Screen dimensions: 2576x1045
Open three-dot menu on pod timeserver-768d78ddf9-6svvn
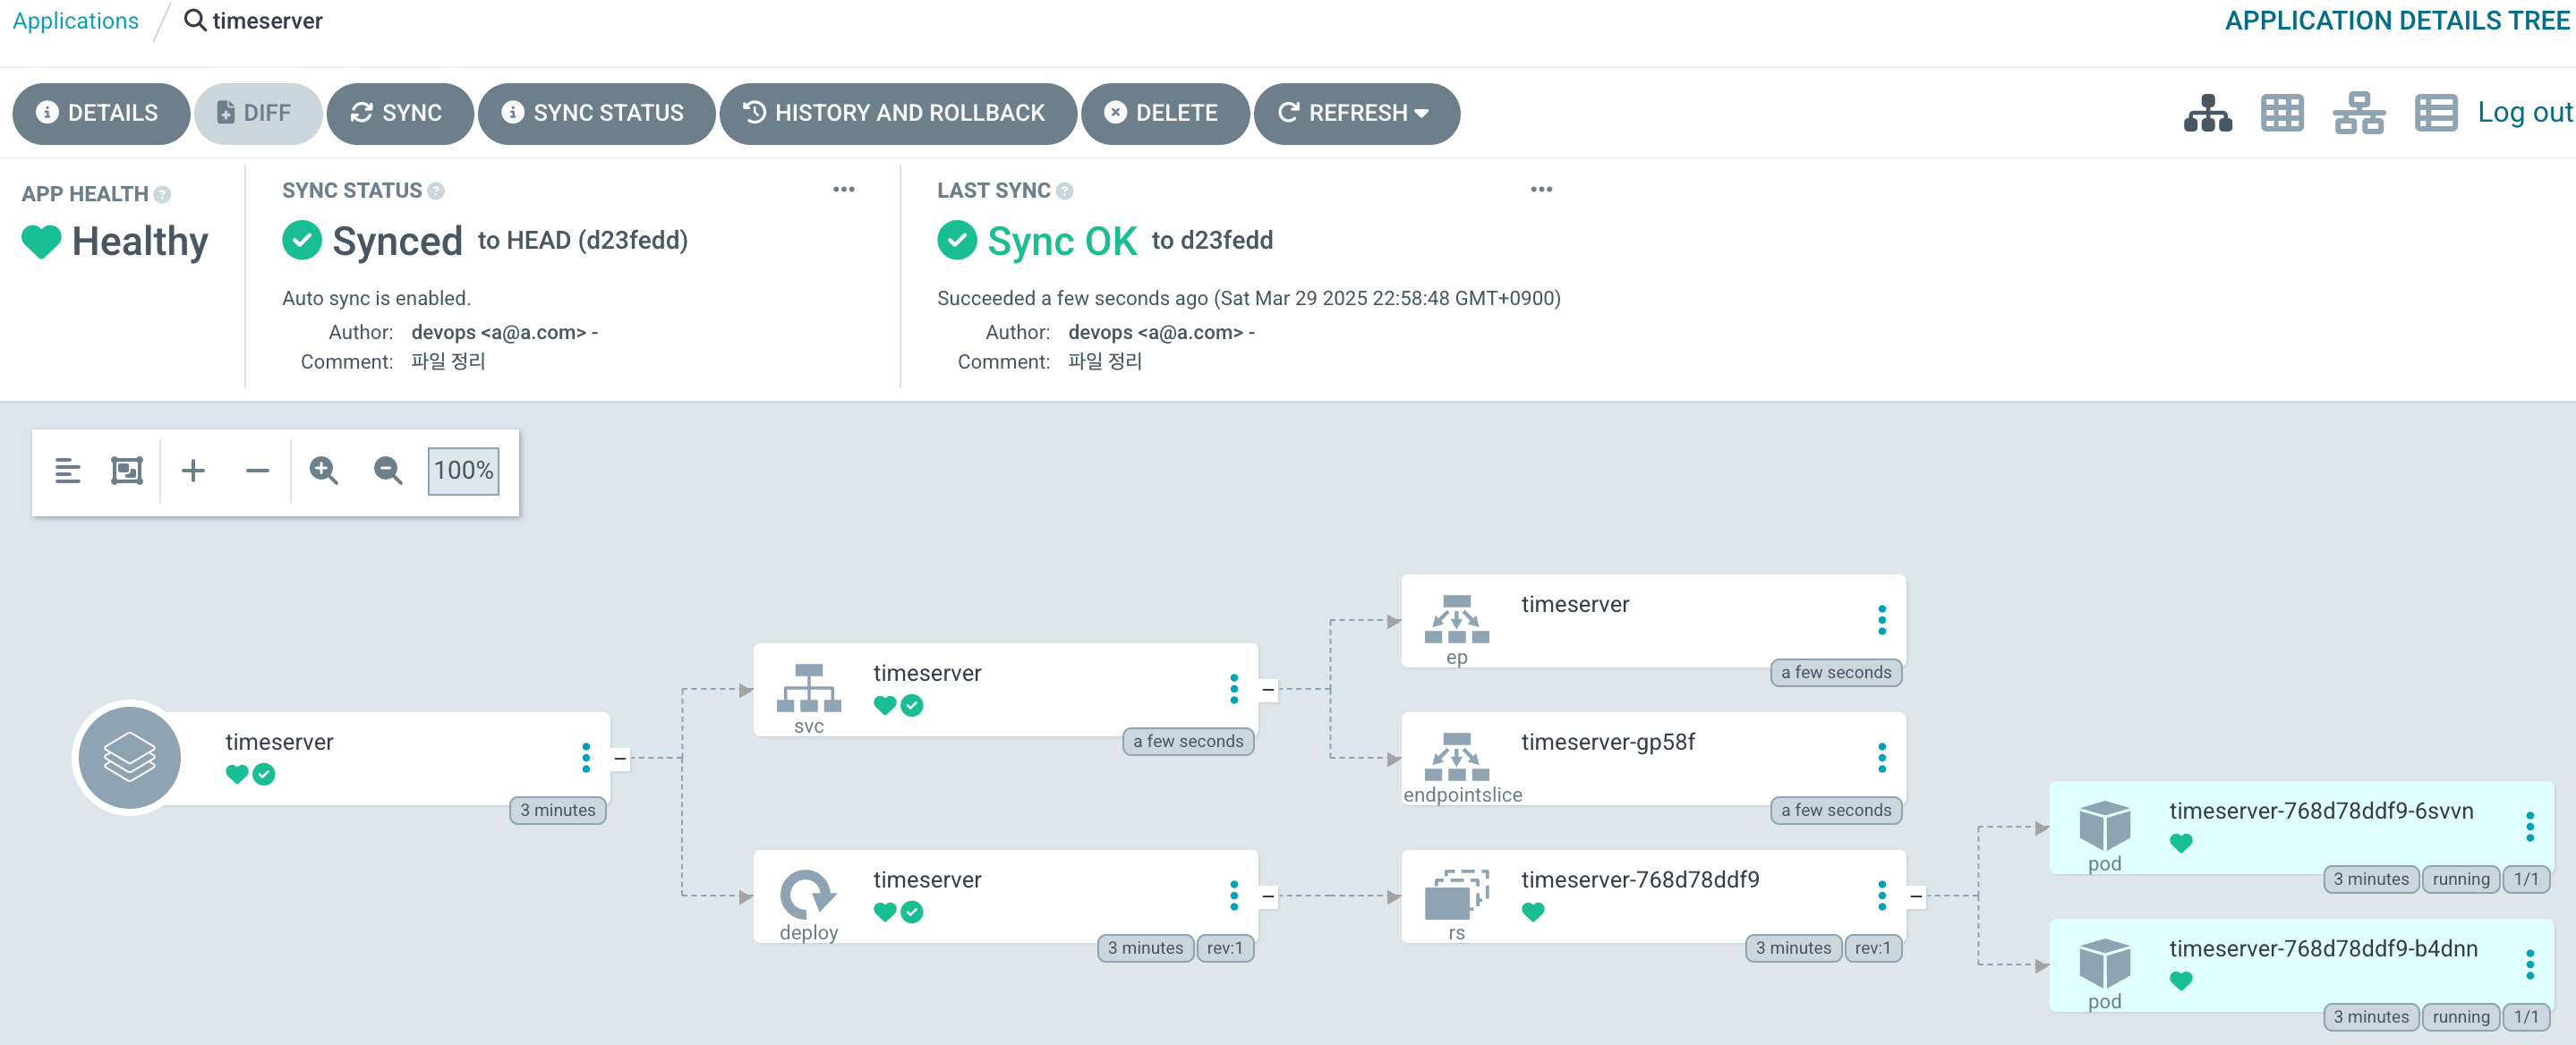click(2530, 826)
